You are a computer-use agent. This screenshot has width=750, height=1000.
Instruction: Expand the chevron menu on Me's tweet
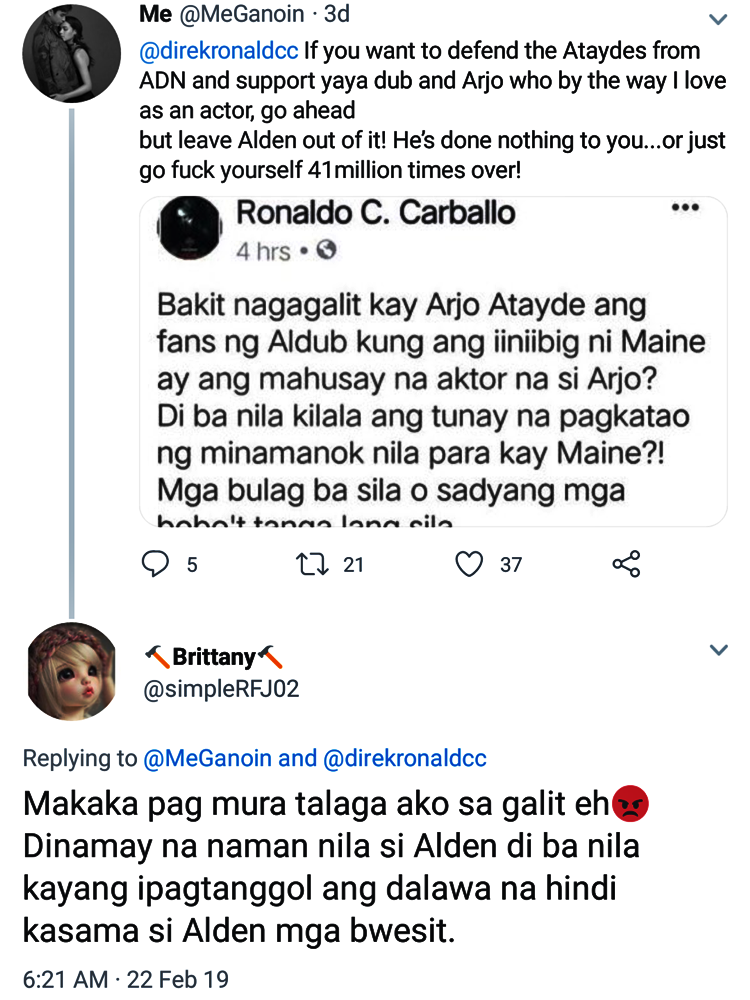click(718, 19)
